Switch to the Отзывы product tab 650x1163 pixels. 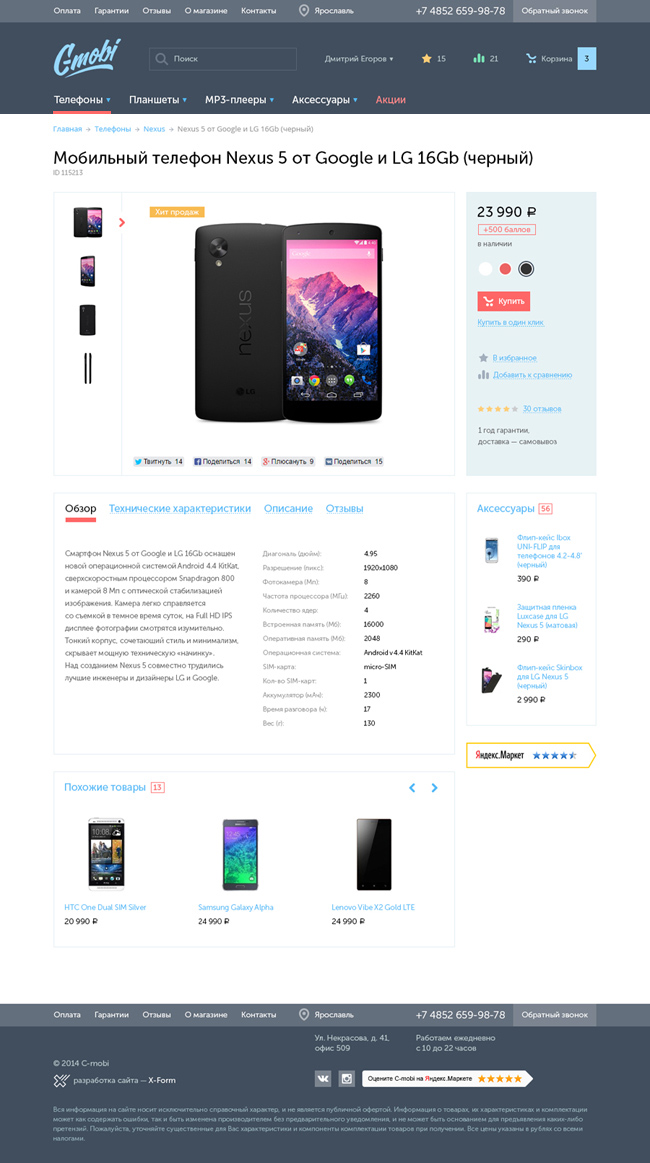344,509
